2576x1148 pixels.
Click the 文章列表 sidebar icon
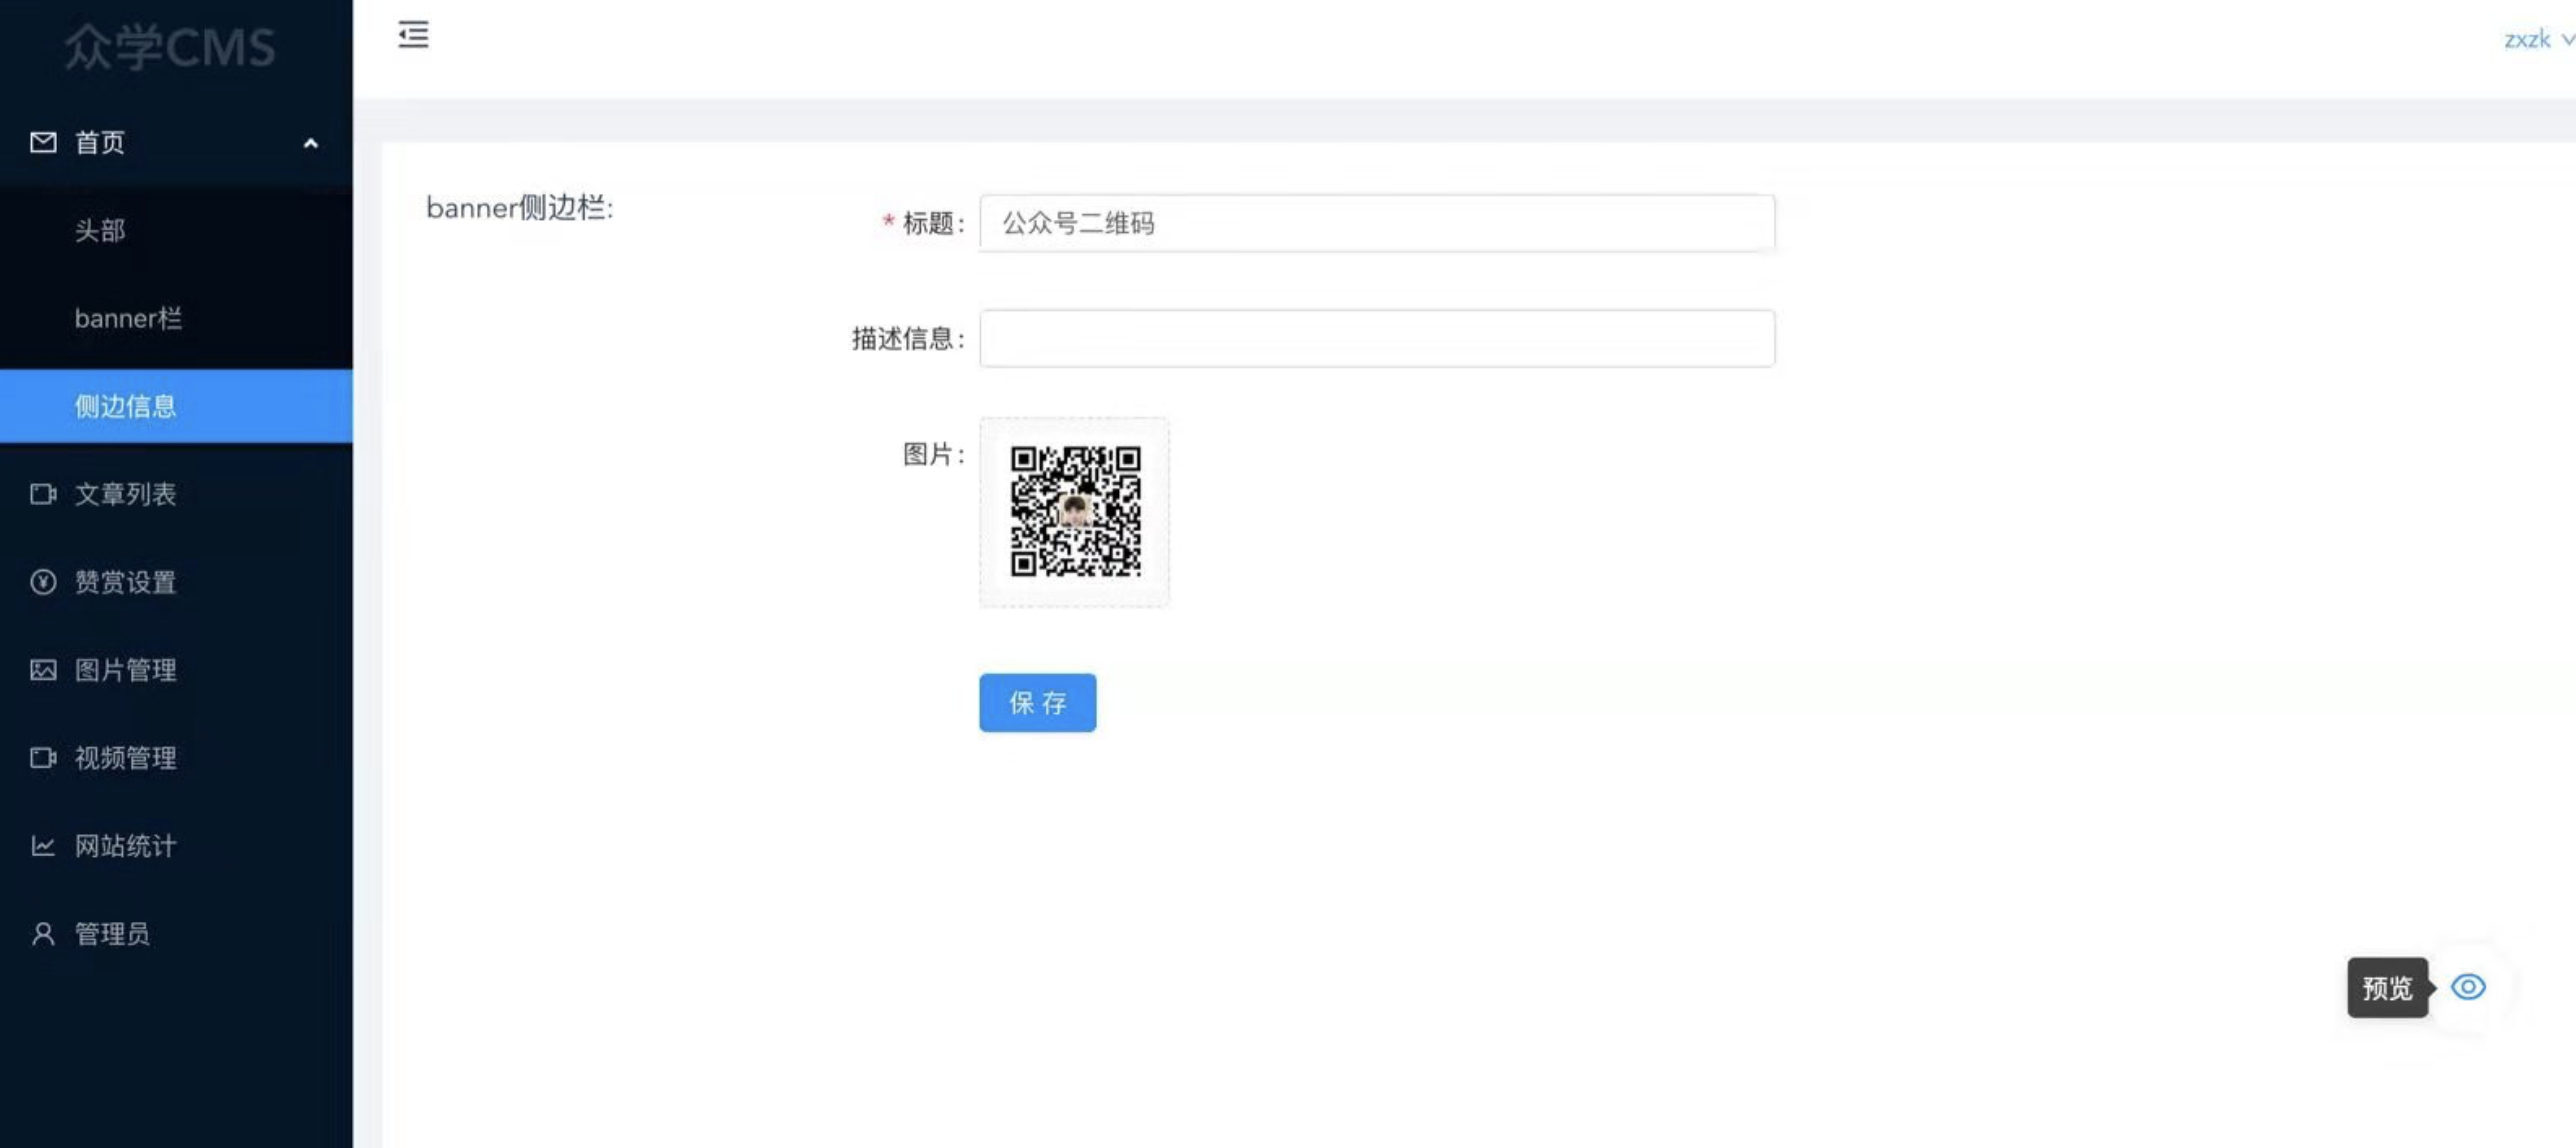[43, 494]
